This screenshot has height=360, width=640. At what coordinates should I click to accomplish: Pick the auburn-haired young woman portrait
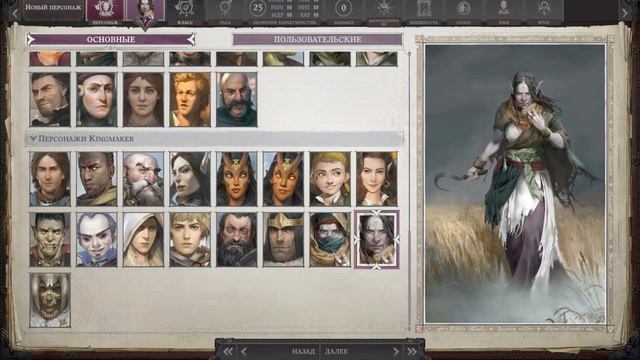coord(143,100)
